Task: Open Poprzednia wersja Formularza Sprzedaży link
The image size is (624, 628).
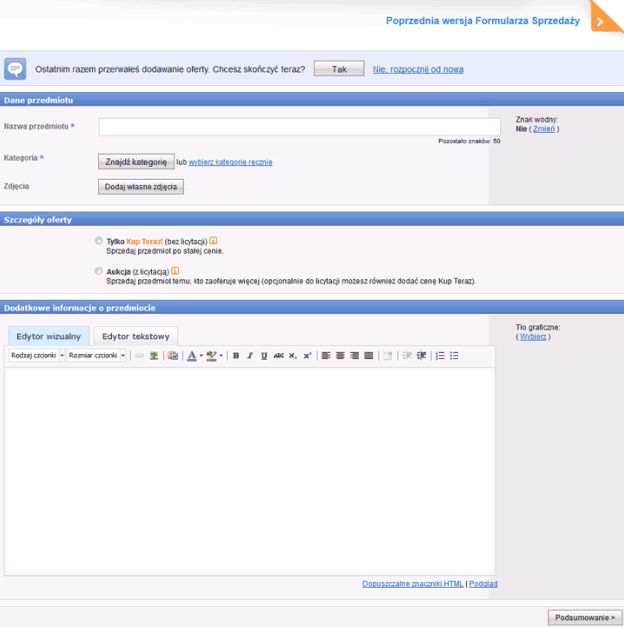Action: [x=483, y=21]
